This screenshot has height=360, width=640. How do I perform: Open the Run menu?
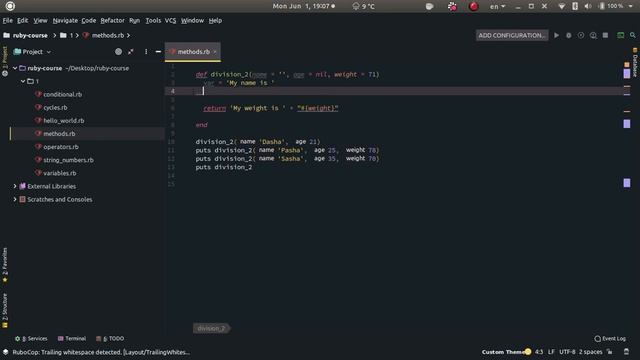pos(134,20)
